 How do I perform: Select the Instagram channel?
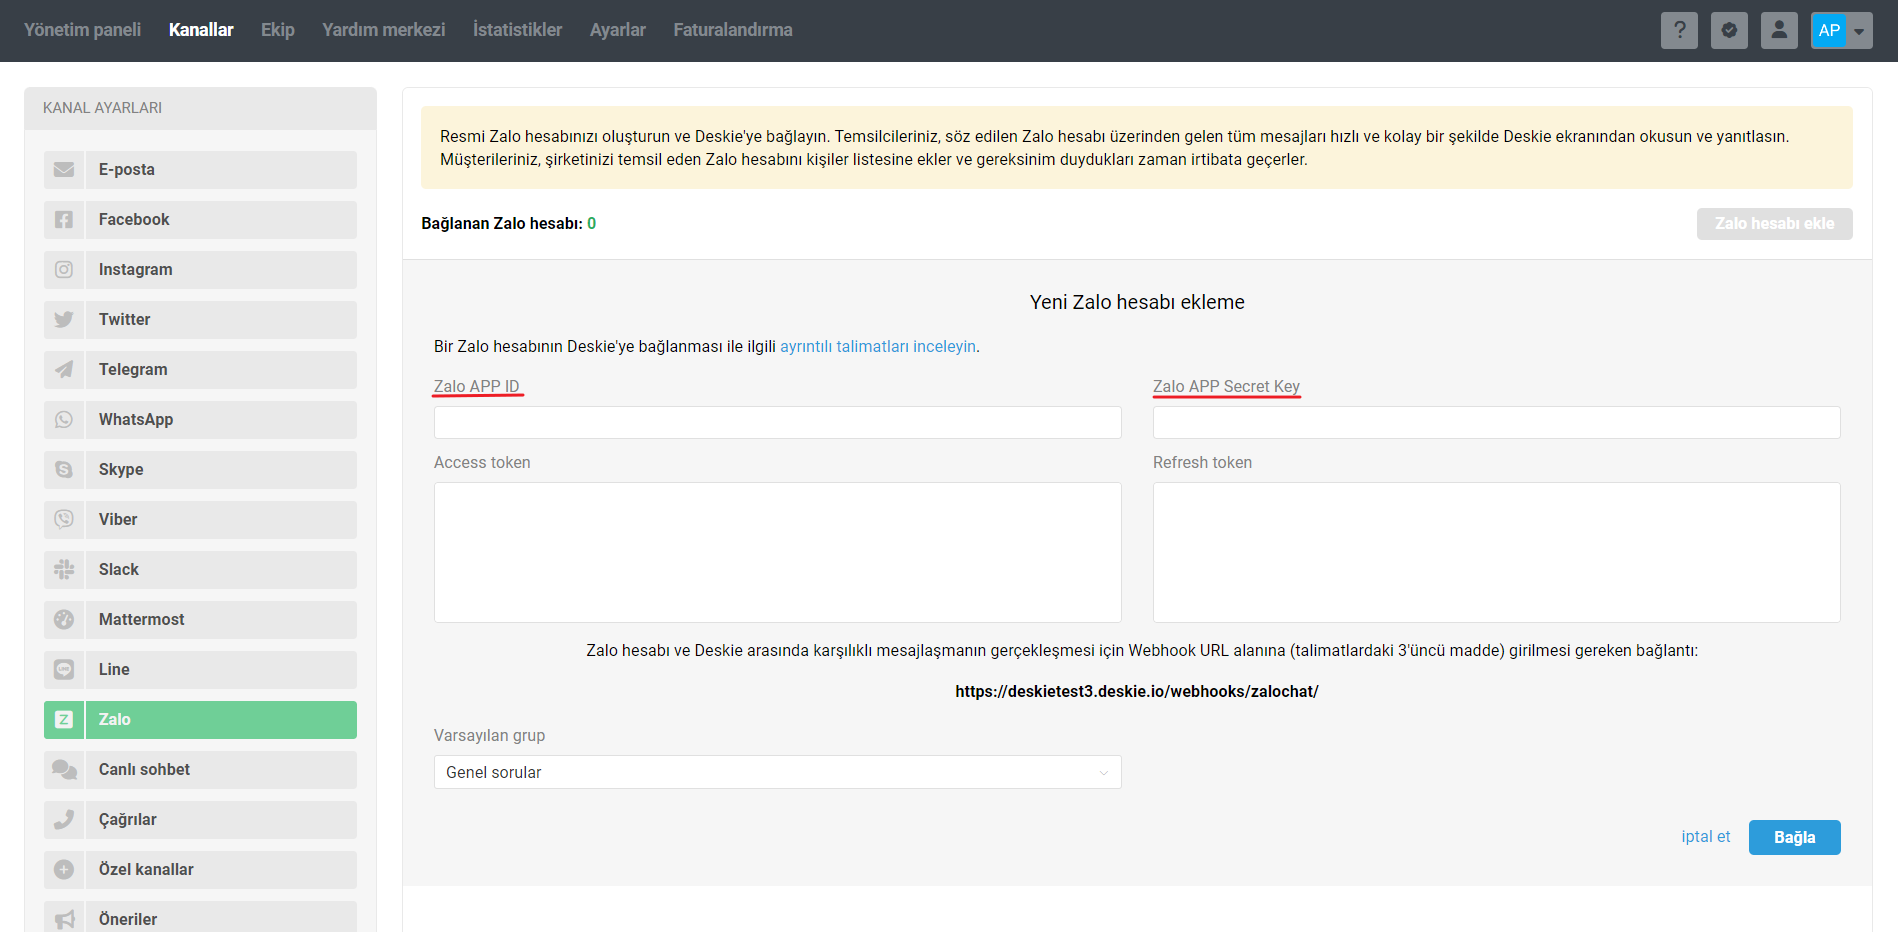pyautogui.click(x=200, y=270)
